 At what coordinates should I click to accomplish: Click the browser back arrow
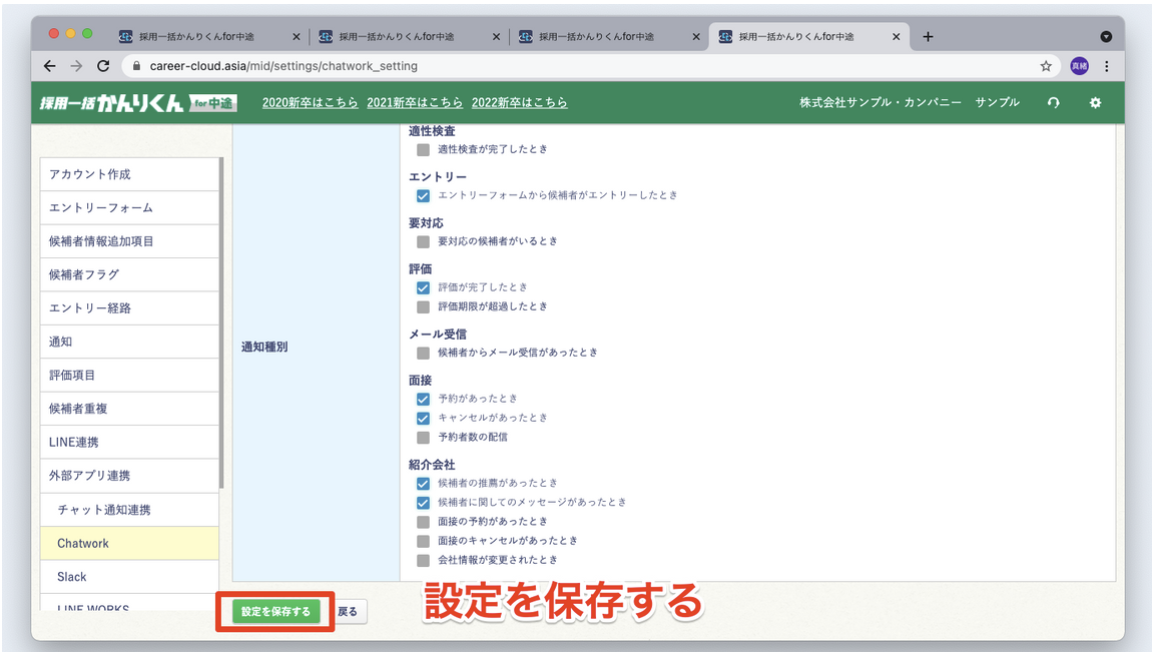pyautogui.click(x=48, y=64)
